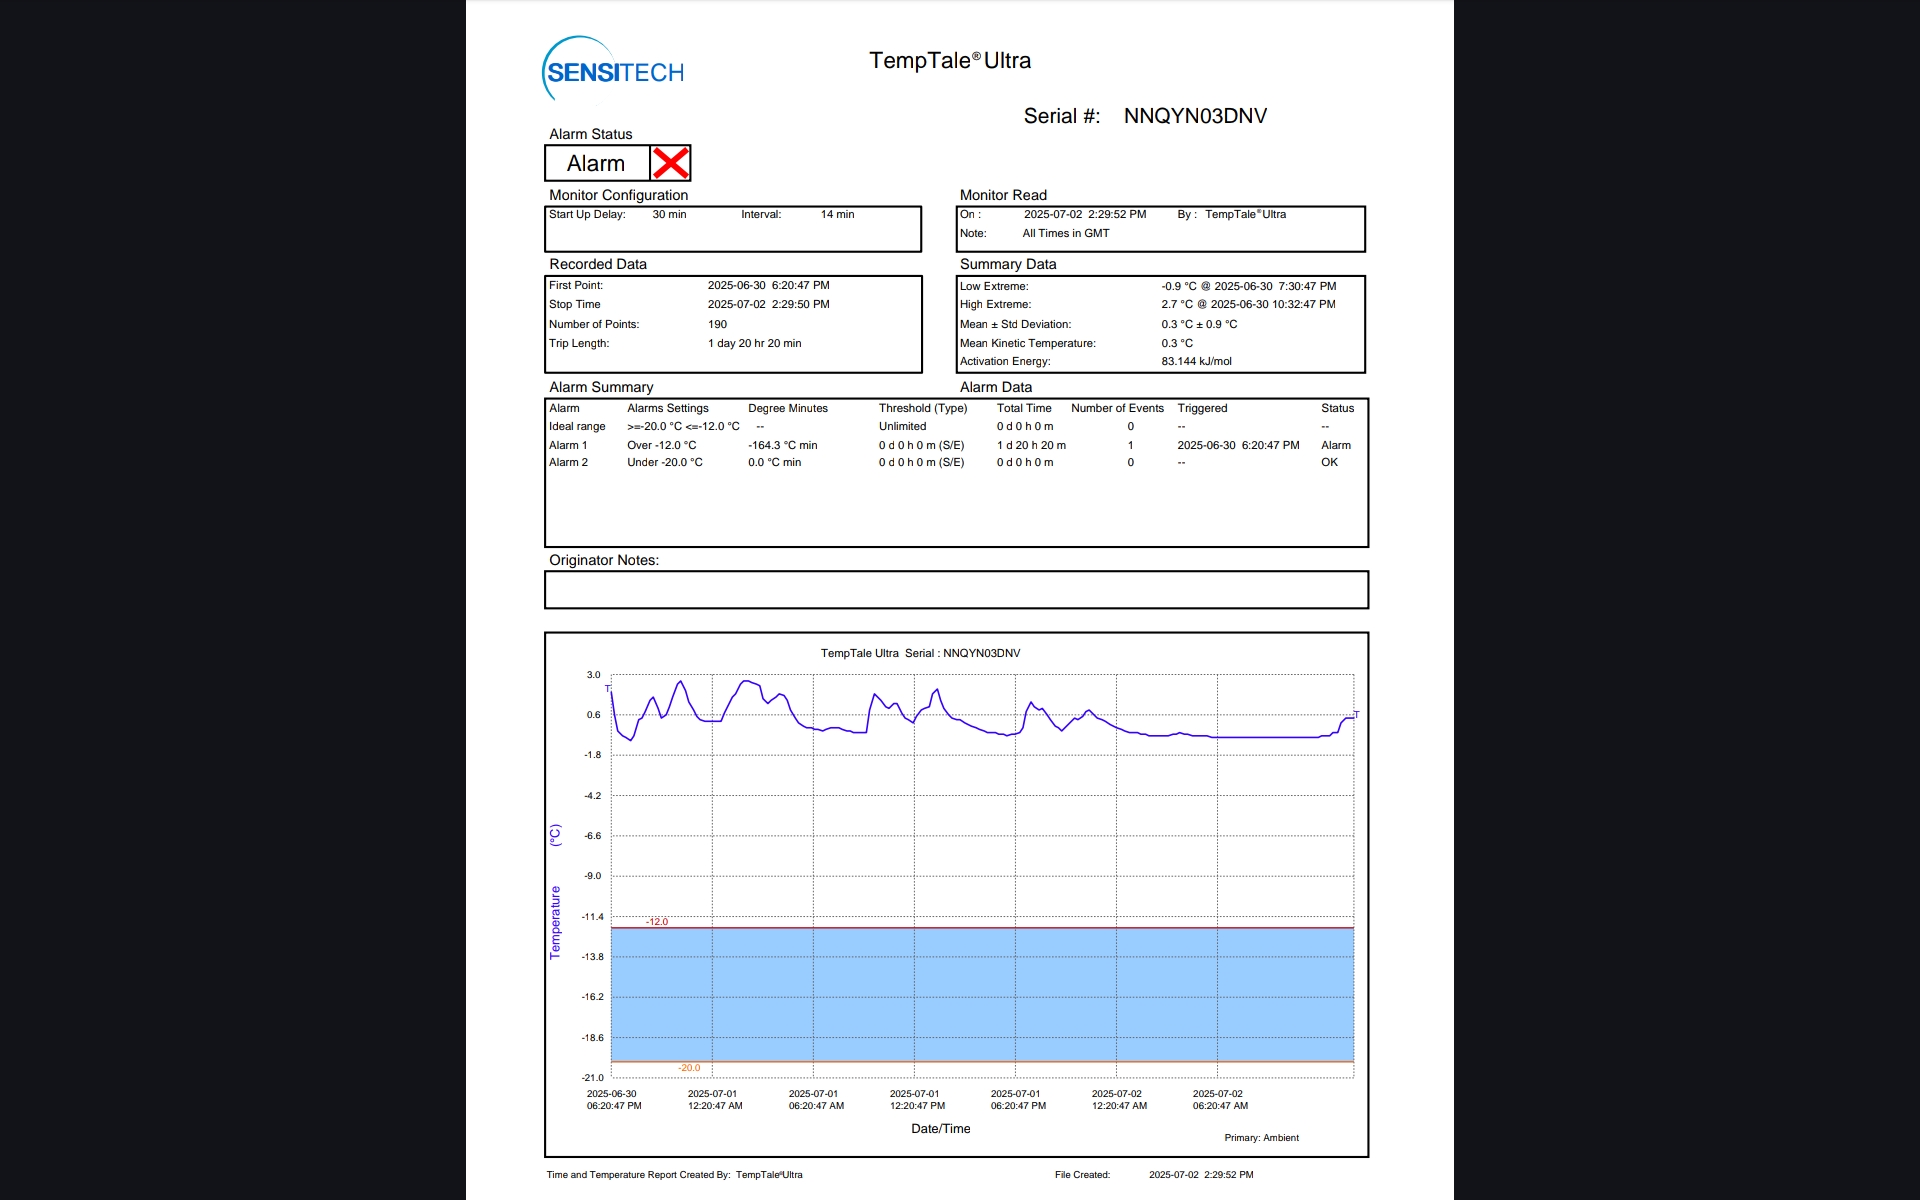The image size is (1920, 1200).
Task: Click the Sensitech logo
Action: 613,71
